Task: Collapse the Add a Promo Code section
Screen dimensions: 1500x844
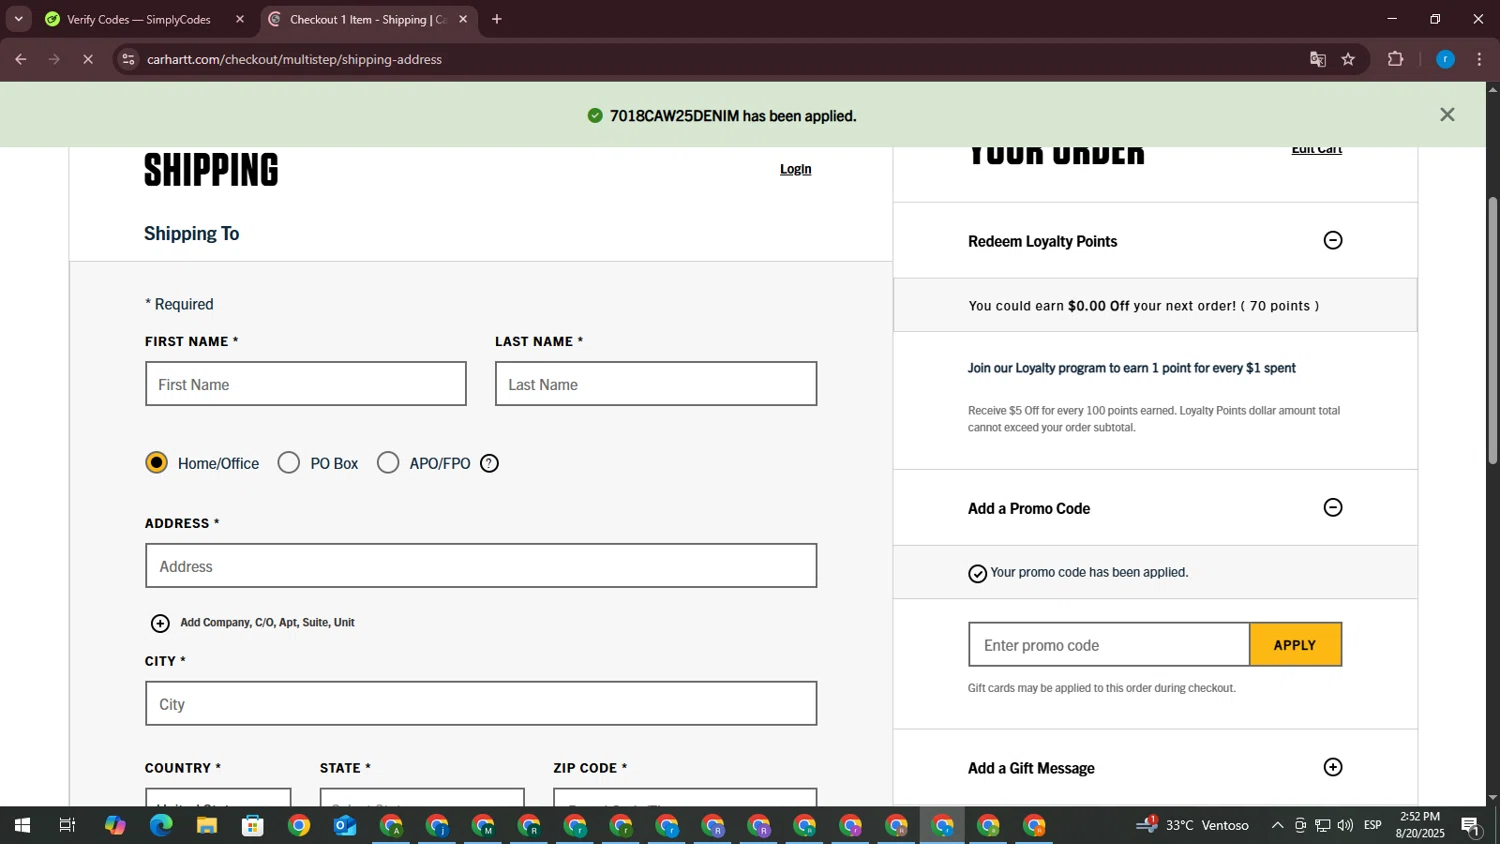Action: [x=1333, y=507]
